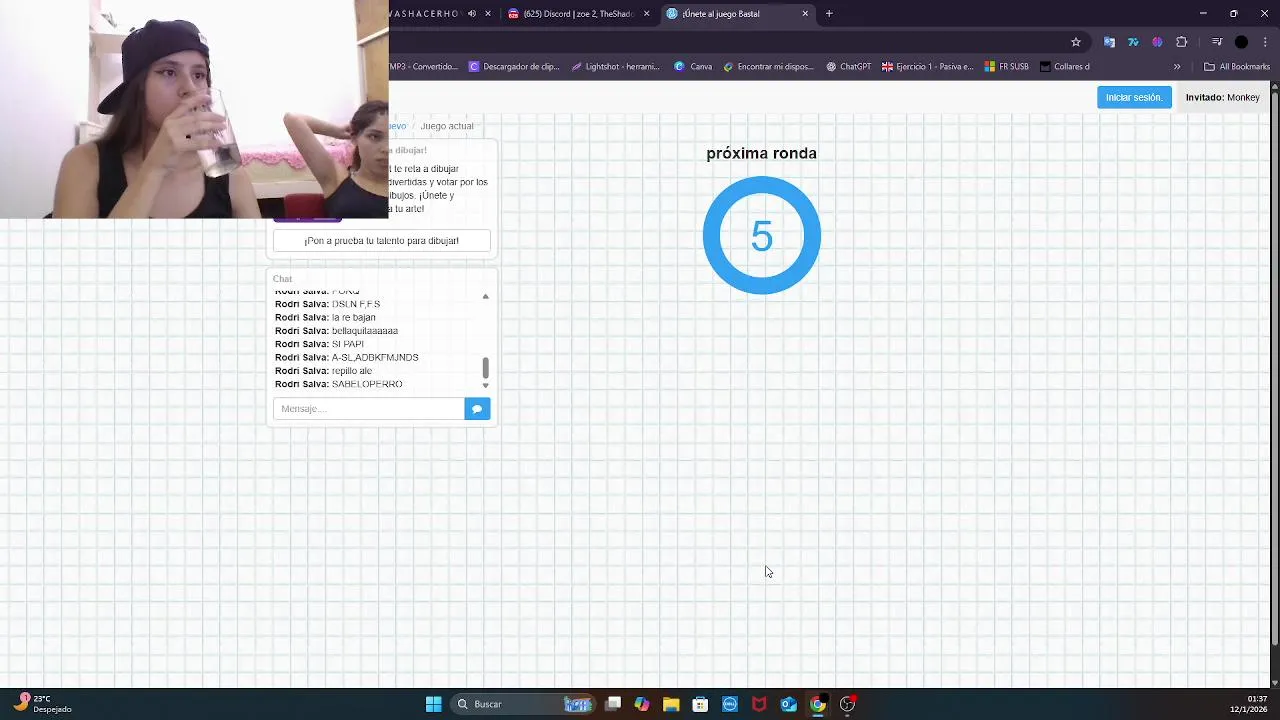Switch to the Discord tab
This screenshot has height=720, width=1280.
[578, 14]
